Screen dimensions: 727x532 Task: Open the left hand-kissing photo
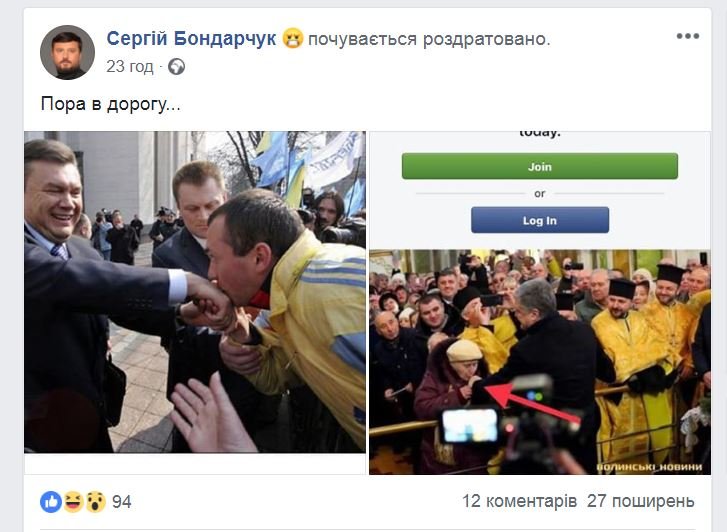click(195, 292)
